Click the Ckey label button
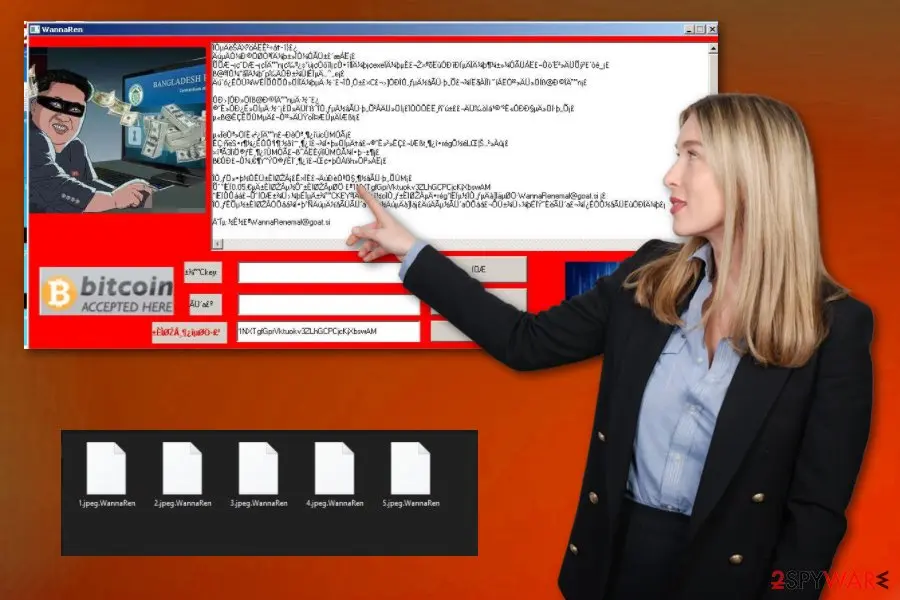Image resolution: width=900 pixels, height=600 pixels. (203, 272)
